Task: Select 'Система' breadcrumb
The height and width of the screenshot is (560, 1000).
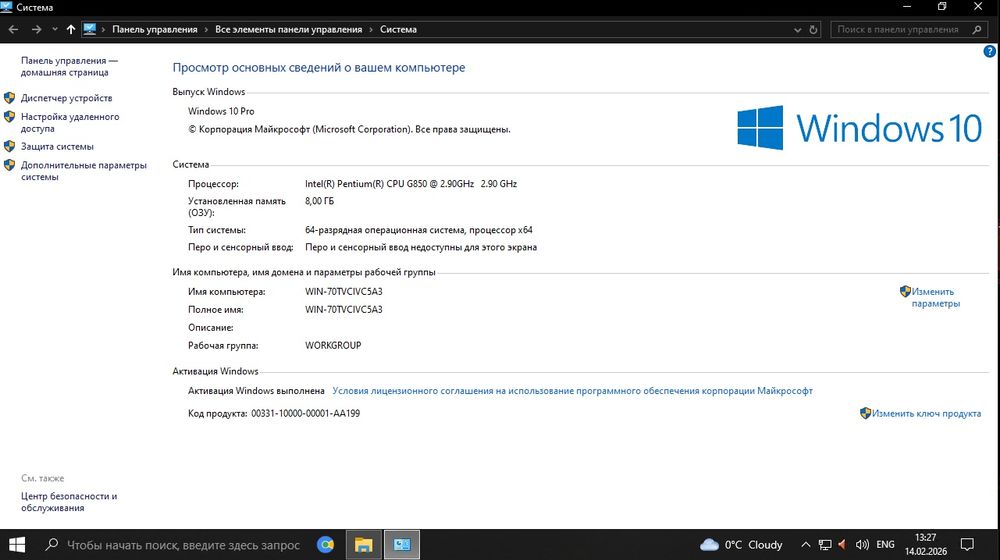Action: coord(399,29)
